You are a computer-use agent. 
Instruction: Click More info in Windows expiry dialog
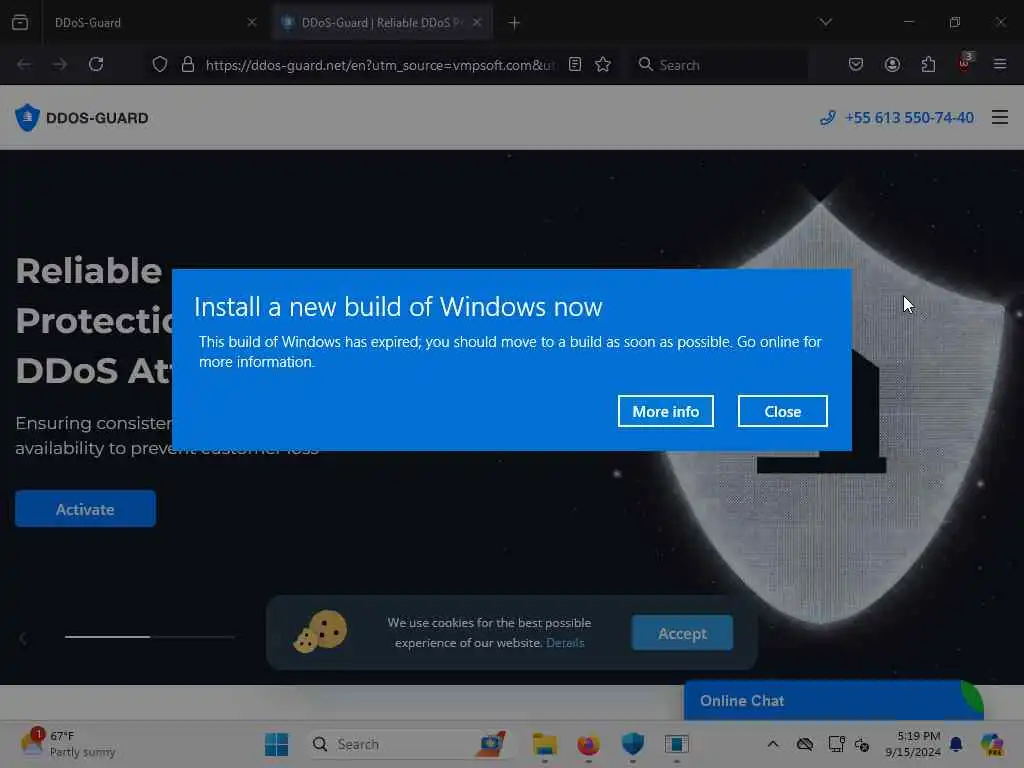[x=665, y=411]
